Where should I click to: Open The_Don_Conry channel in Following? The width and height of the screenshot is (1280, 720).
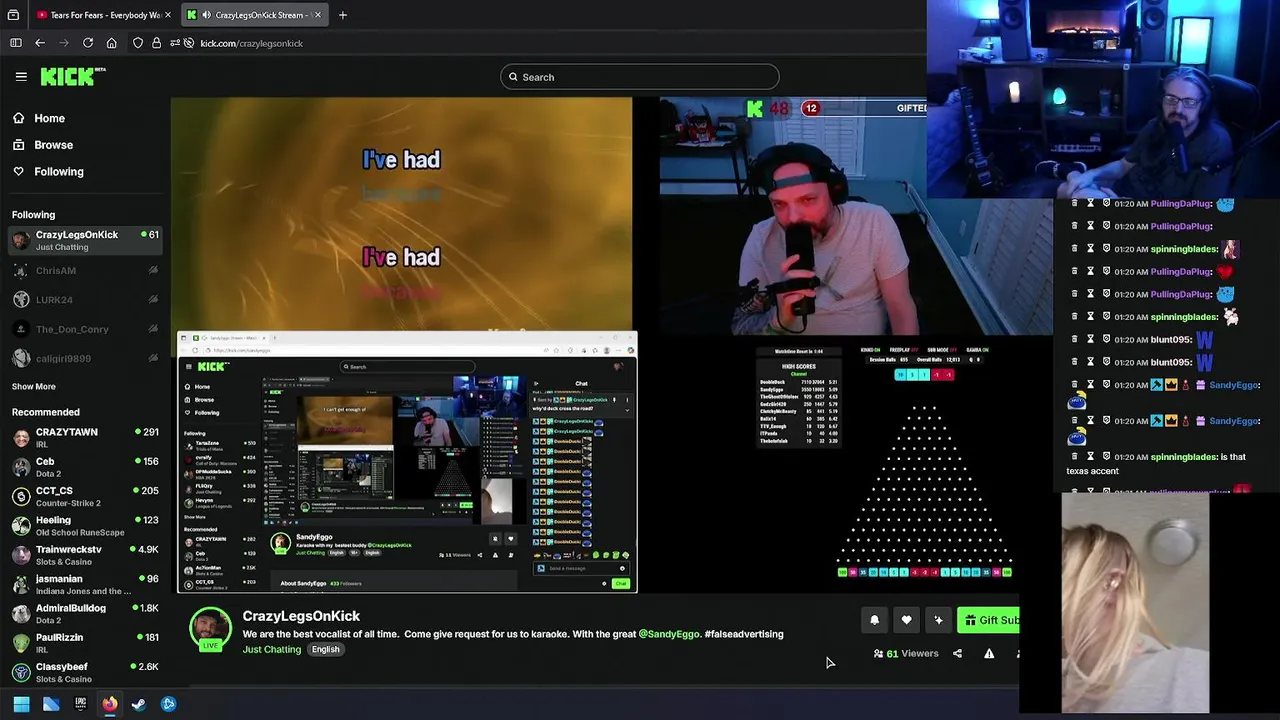click(x=84, y=329)
